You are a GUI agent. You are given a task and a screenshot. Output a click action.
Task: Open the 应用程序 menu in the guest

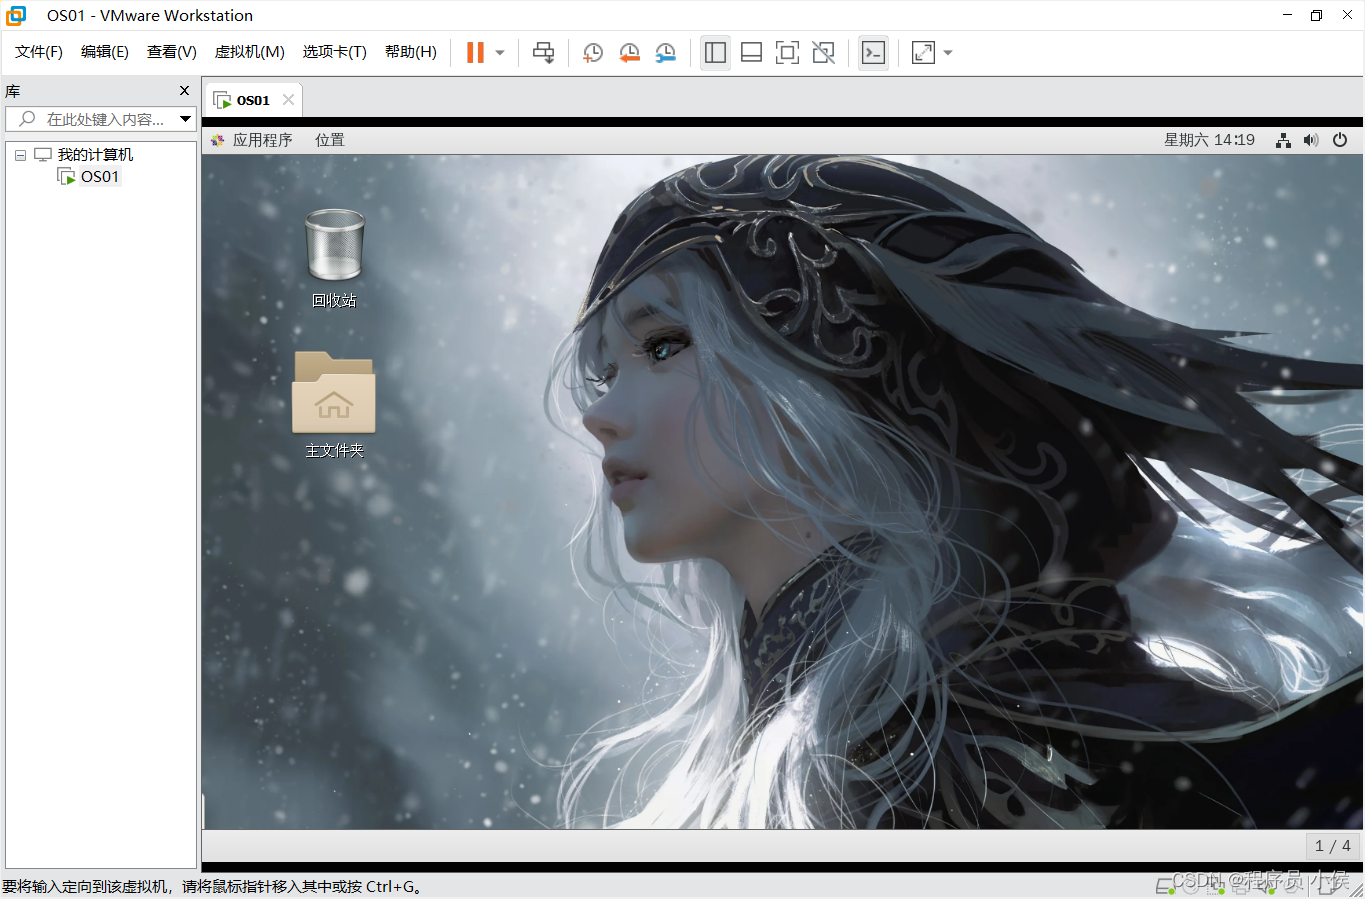pos(262,140)
